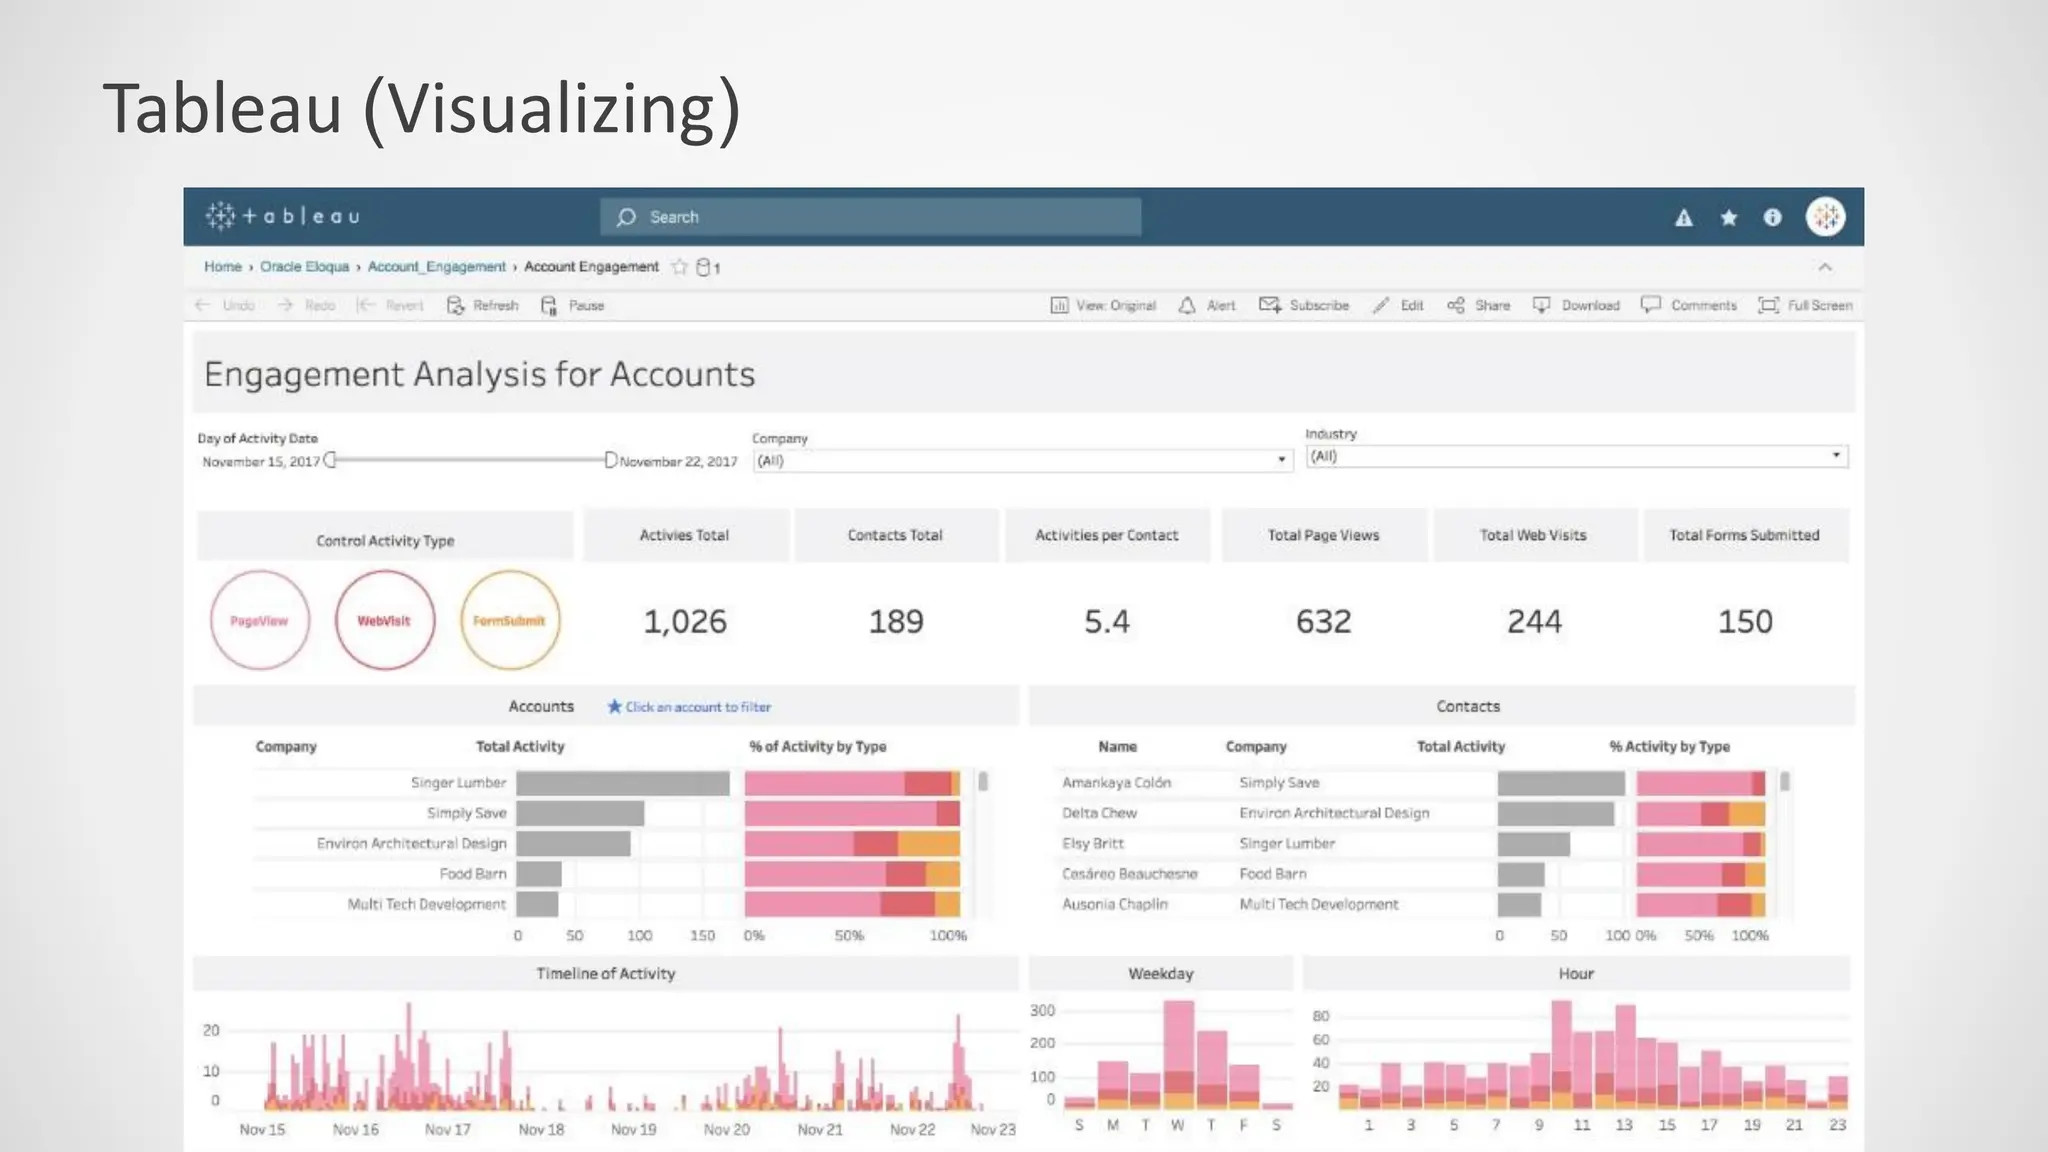Click the Alert toolbar label
The height and width of the screenshot is (1152, 2048).
pos(1221,305)
